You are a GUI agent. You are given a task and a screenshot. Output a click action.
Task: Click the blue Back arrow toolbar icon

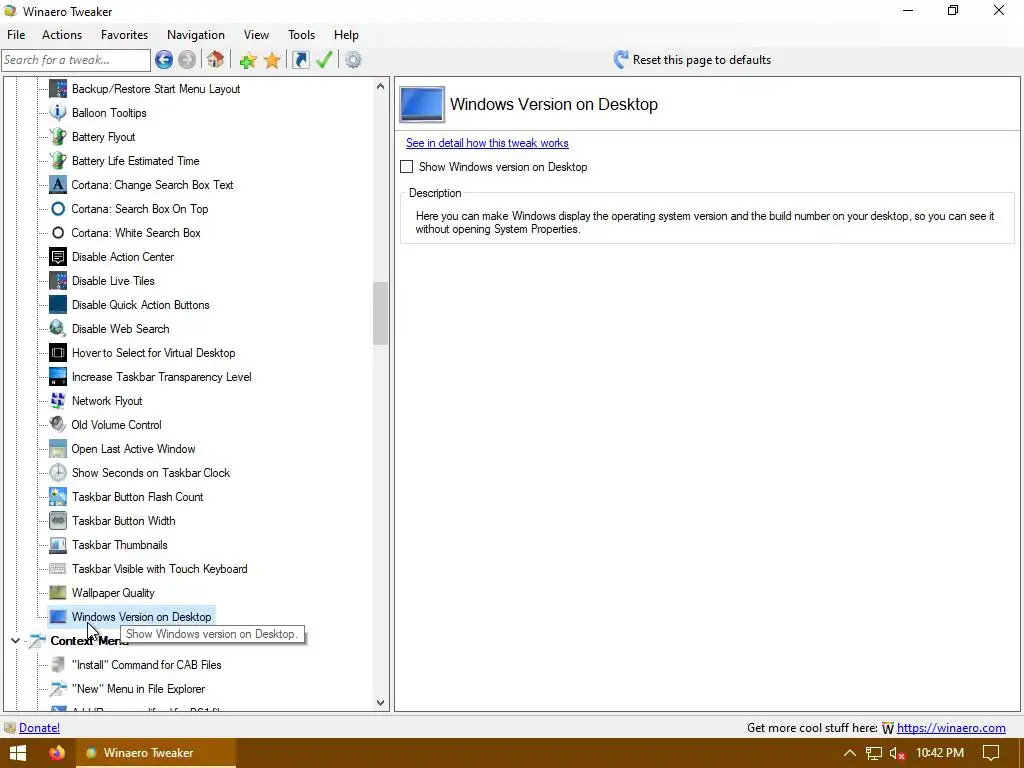164,60
